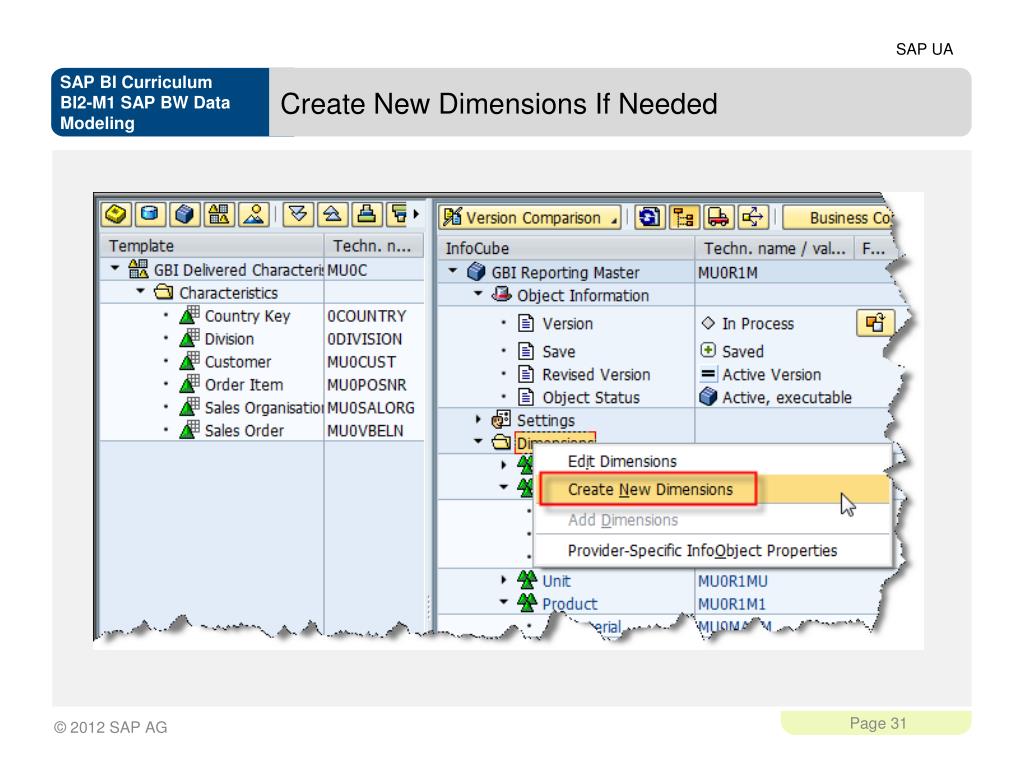
Task: Click the Business Content button
Action: 838,217
